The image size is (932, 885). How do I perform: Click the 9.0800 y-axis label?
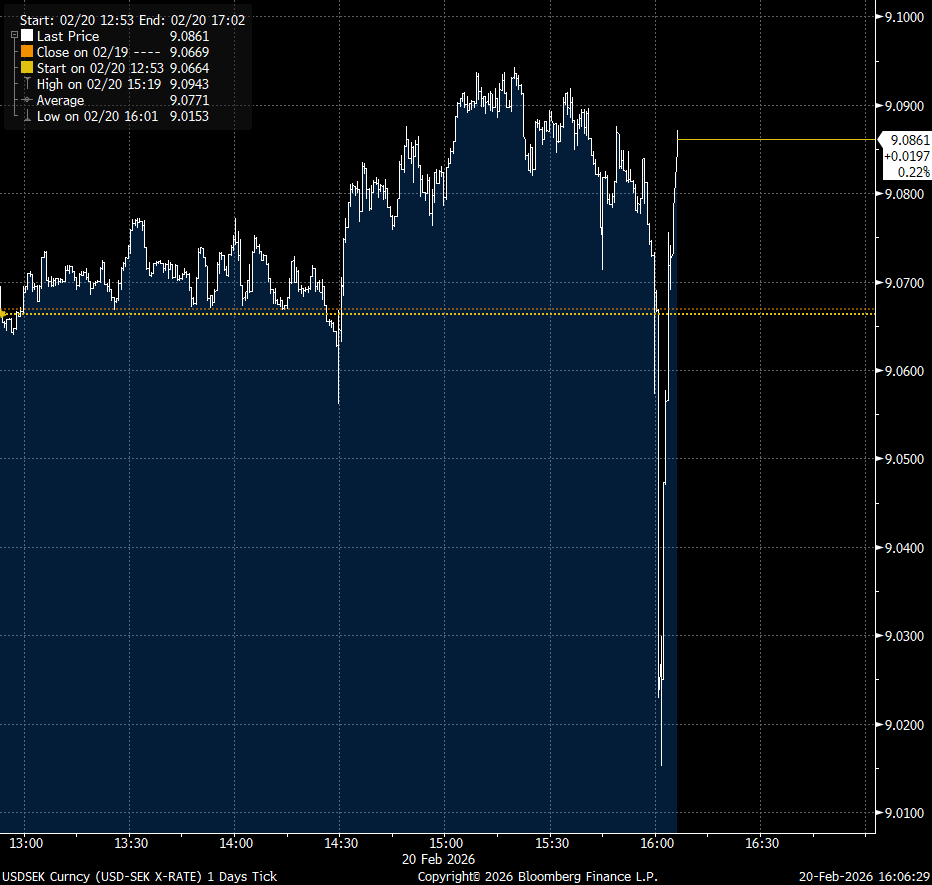[904, 194]
